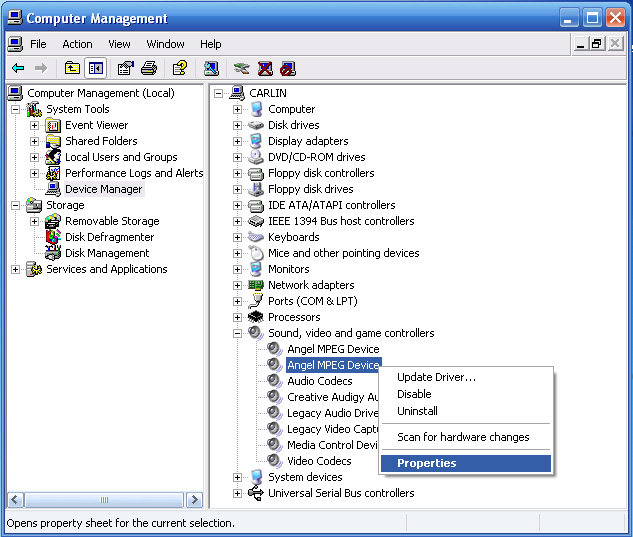Open the Help menu
This screenshot has height=537, width=633.
(x=210, y=44)
